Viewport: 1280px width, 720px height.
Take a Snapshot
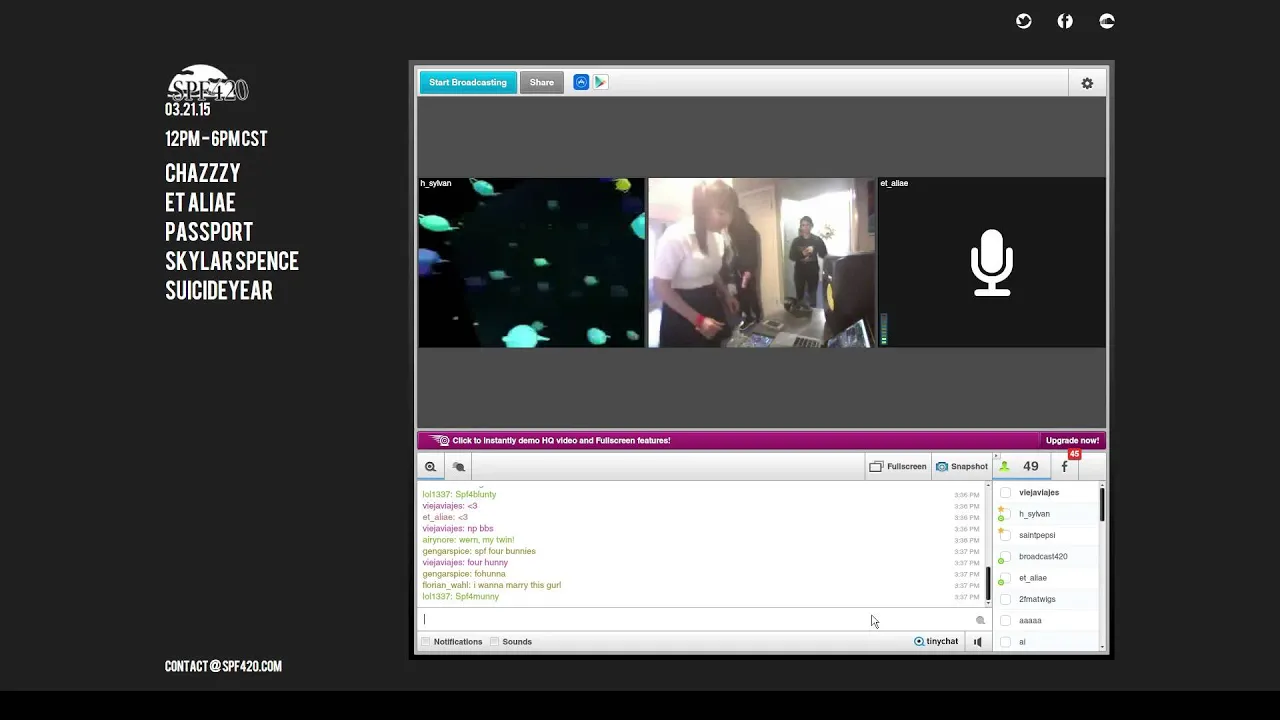(x=961, y=466)
